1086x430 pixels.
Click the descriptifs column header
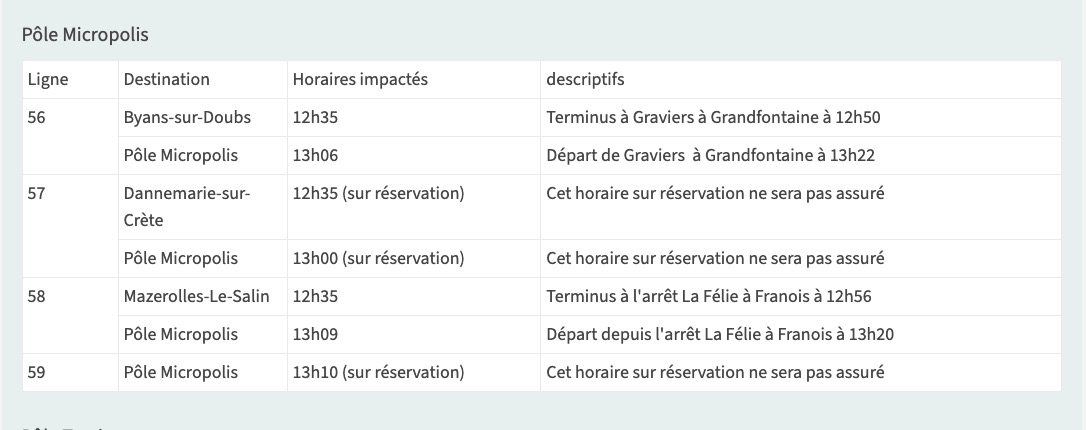pos(585,80)
